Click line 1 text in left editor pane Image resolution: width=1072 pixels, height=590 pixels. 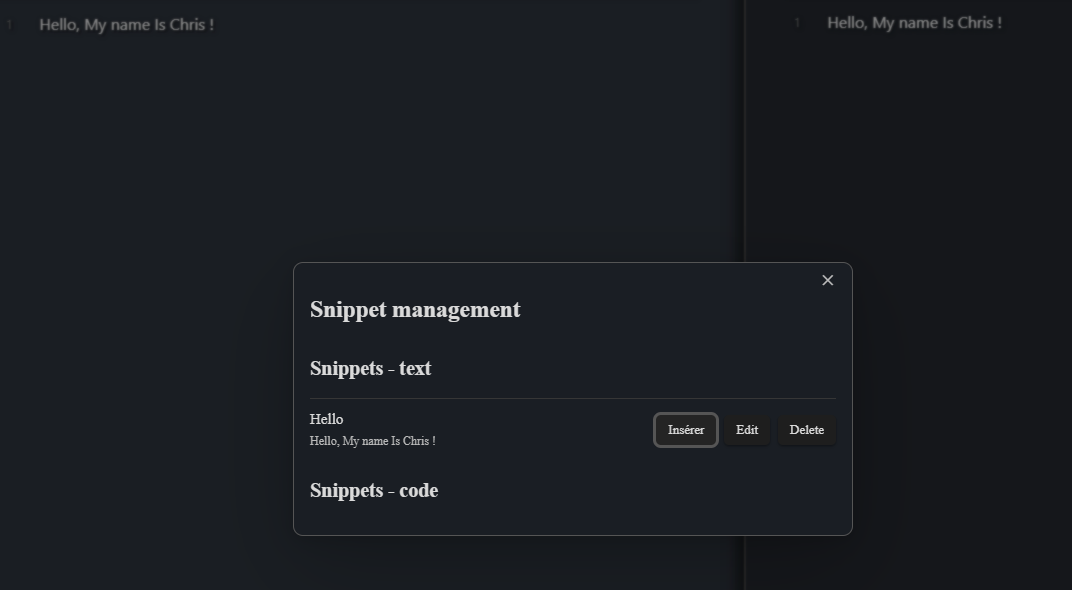coord(126,25)
